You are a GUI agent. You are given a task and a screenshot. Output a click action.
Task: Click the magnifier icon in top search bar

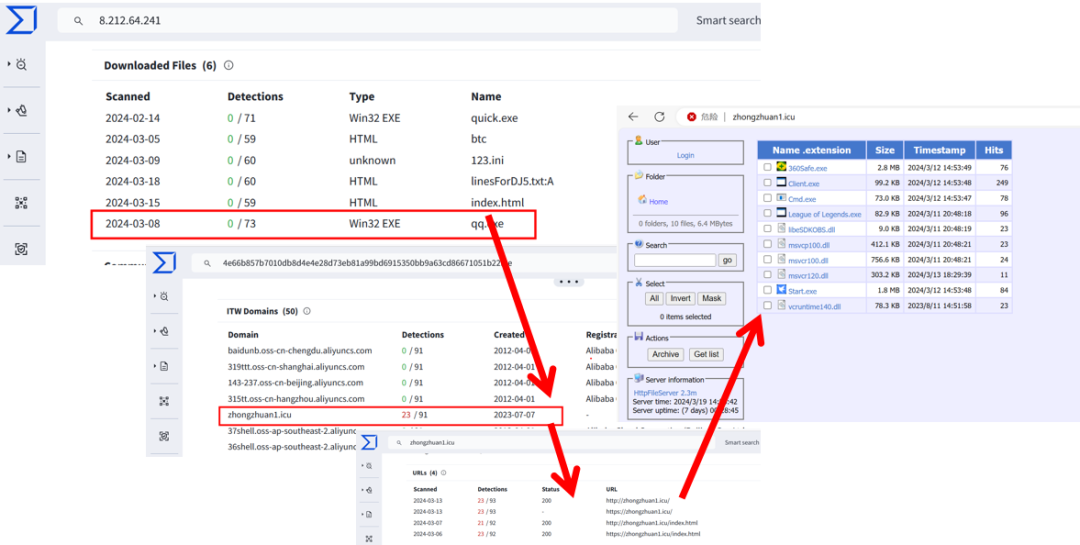click(x=78, y=21)
